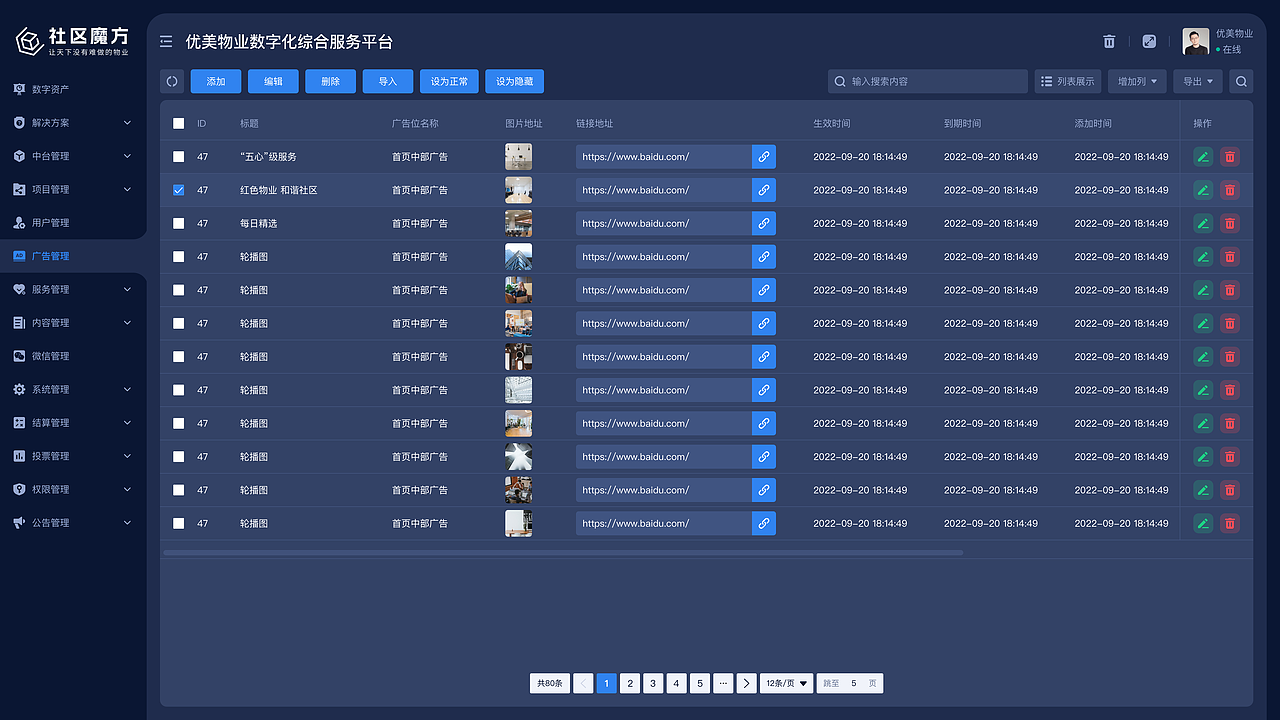Go to previous page arrow in pagination

pos(583,683)
